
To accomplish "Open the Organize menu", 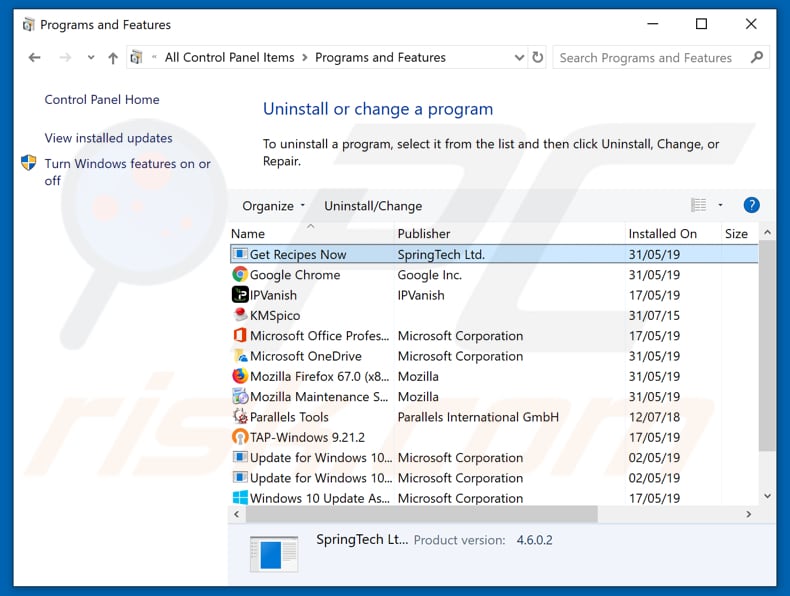I will pyautogui.click(x=273, y=206).
